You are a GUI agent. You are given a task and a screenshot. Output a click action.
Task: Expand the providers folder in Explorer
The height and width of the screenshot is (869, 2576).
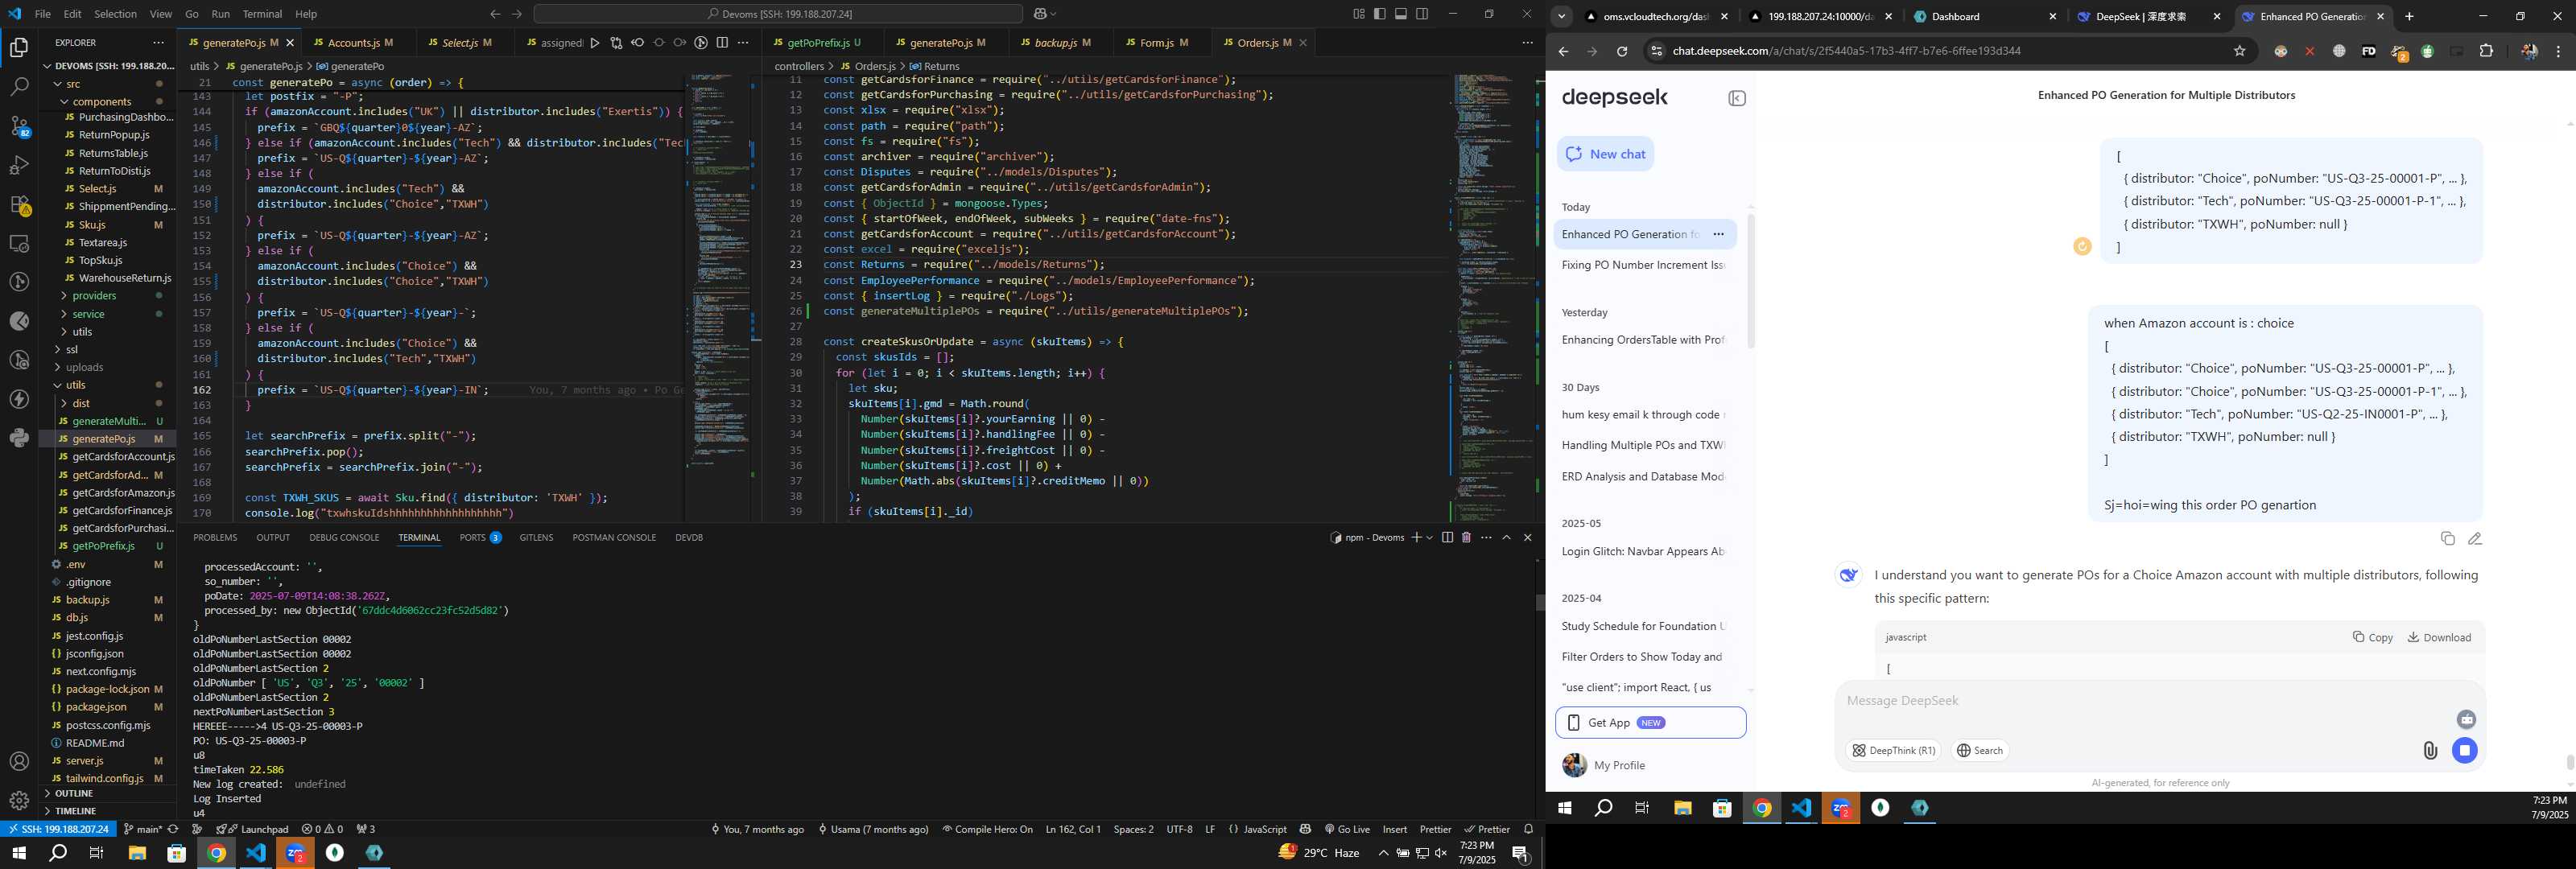[x=65, y=296]
